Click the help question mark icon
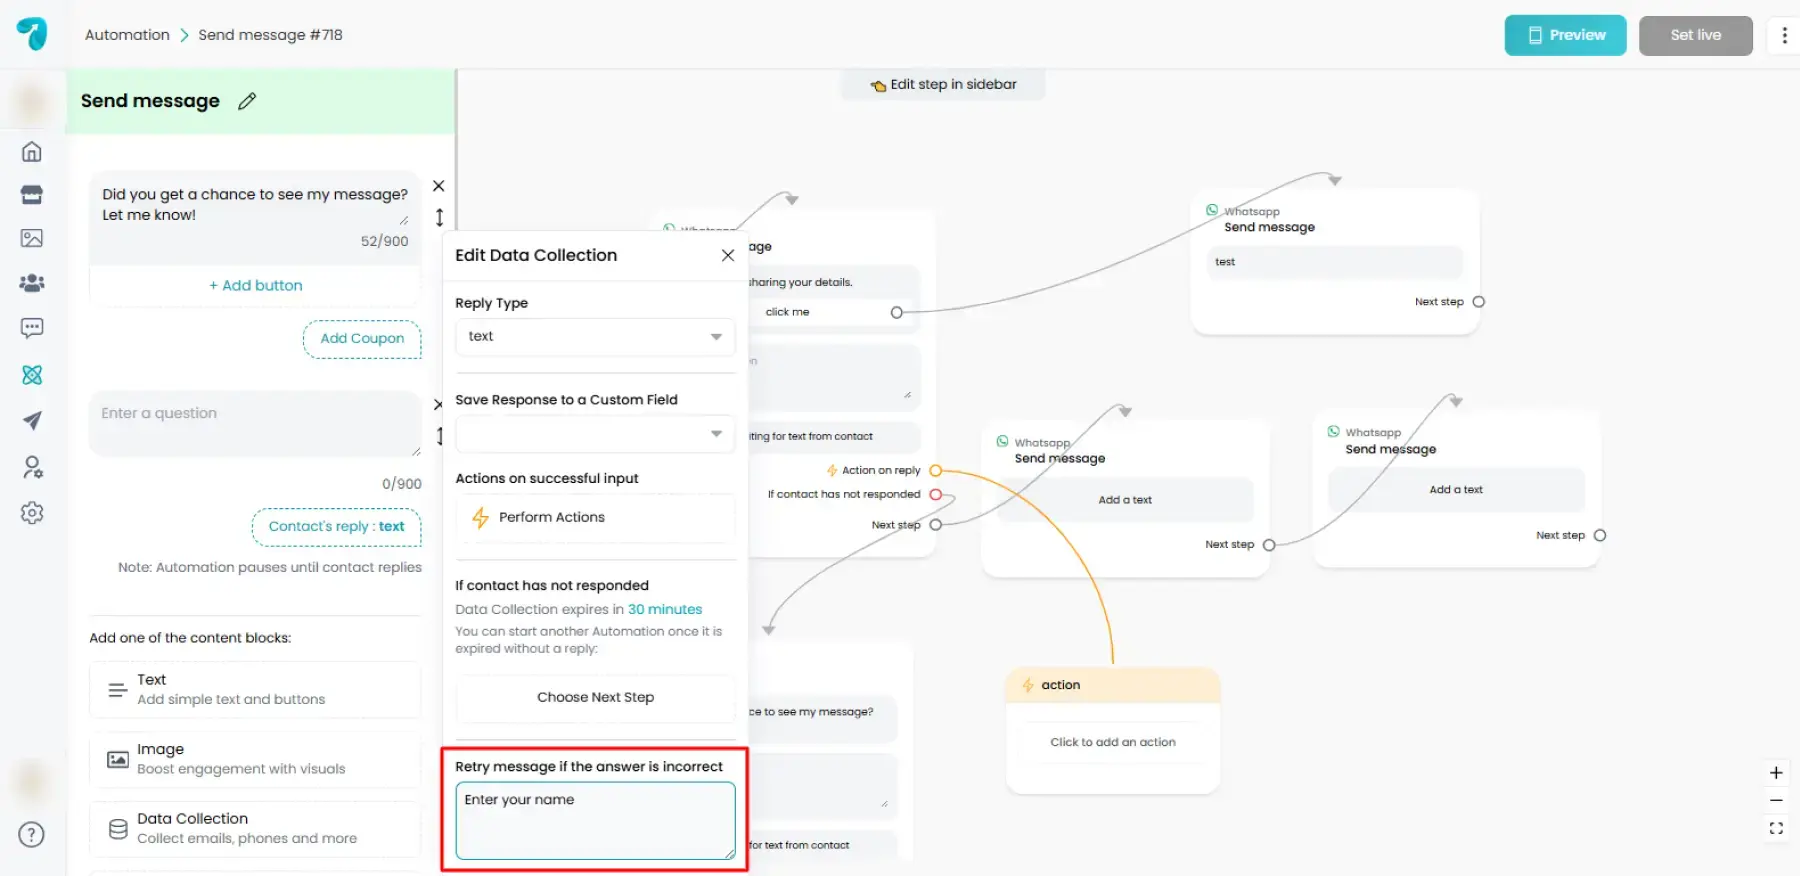 tap(32, 835)
